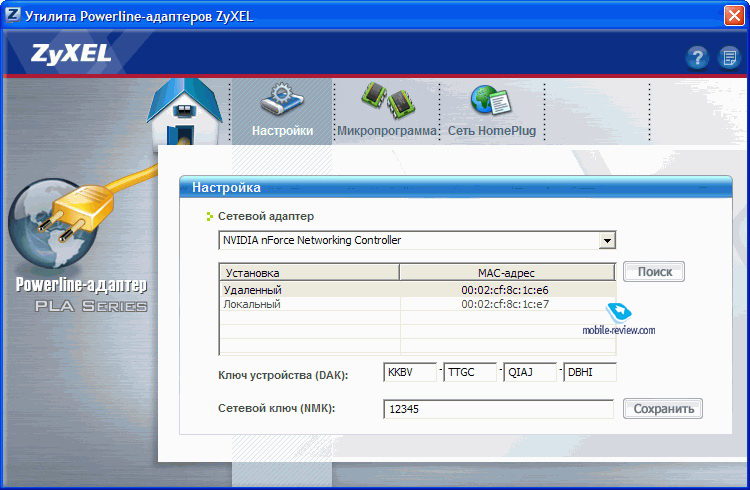Click MAC address 00:02:cf:8c:1c:e7
The height and width of the screenshot is (490, 750).
point(505,304)
